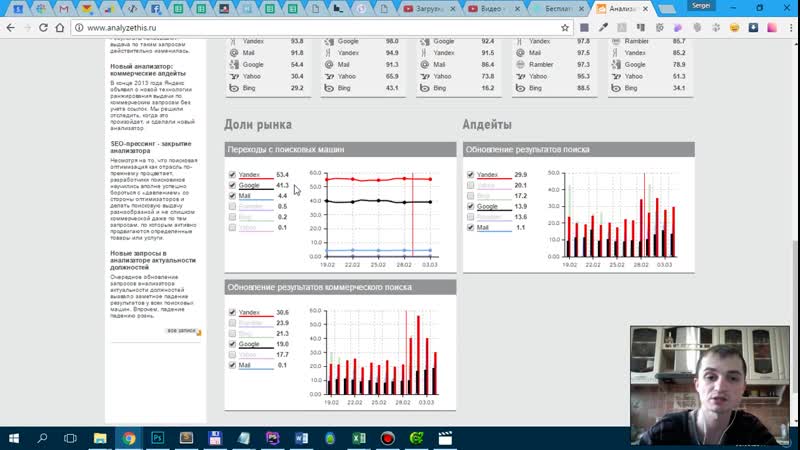The image size is (800, 450).
Task: Enable the 23.9 row checkbox in the commercial chart
Action: click(232, 323)
